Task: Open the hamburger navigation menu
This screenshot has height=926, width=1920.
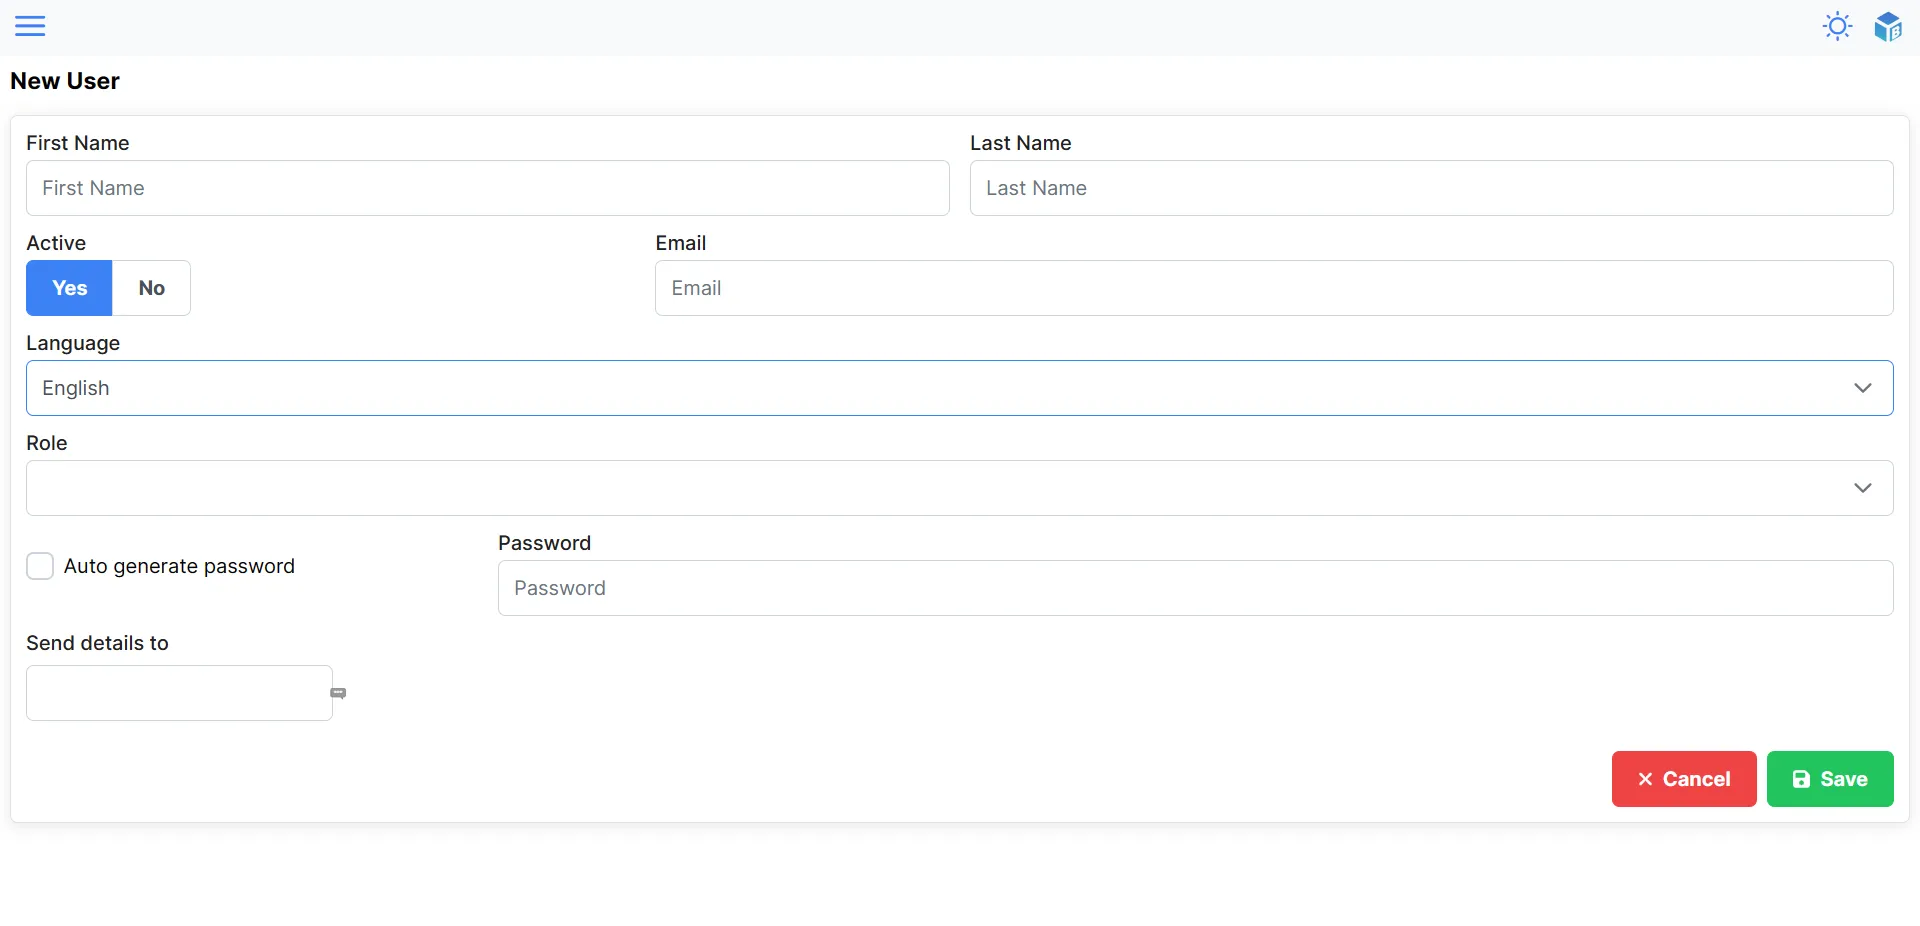Action: tap(30, 26)
